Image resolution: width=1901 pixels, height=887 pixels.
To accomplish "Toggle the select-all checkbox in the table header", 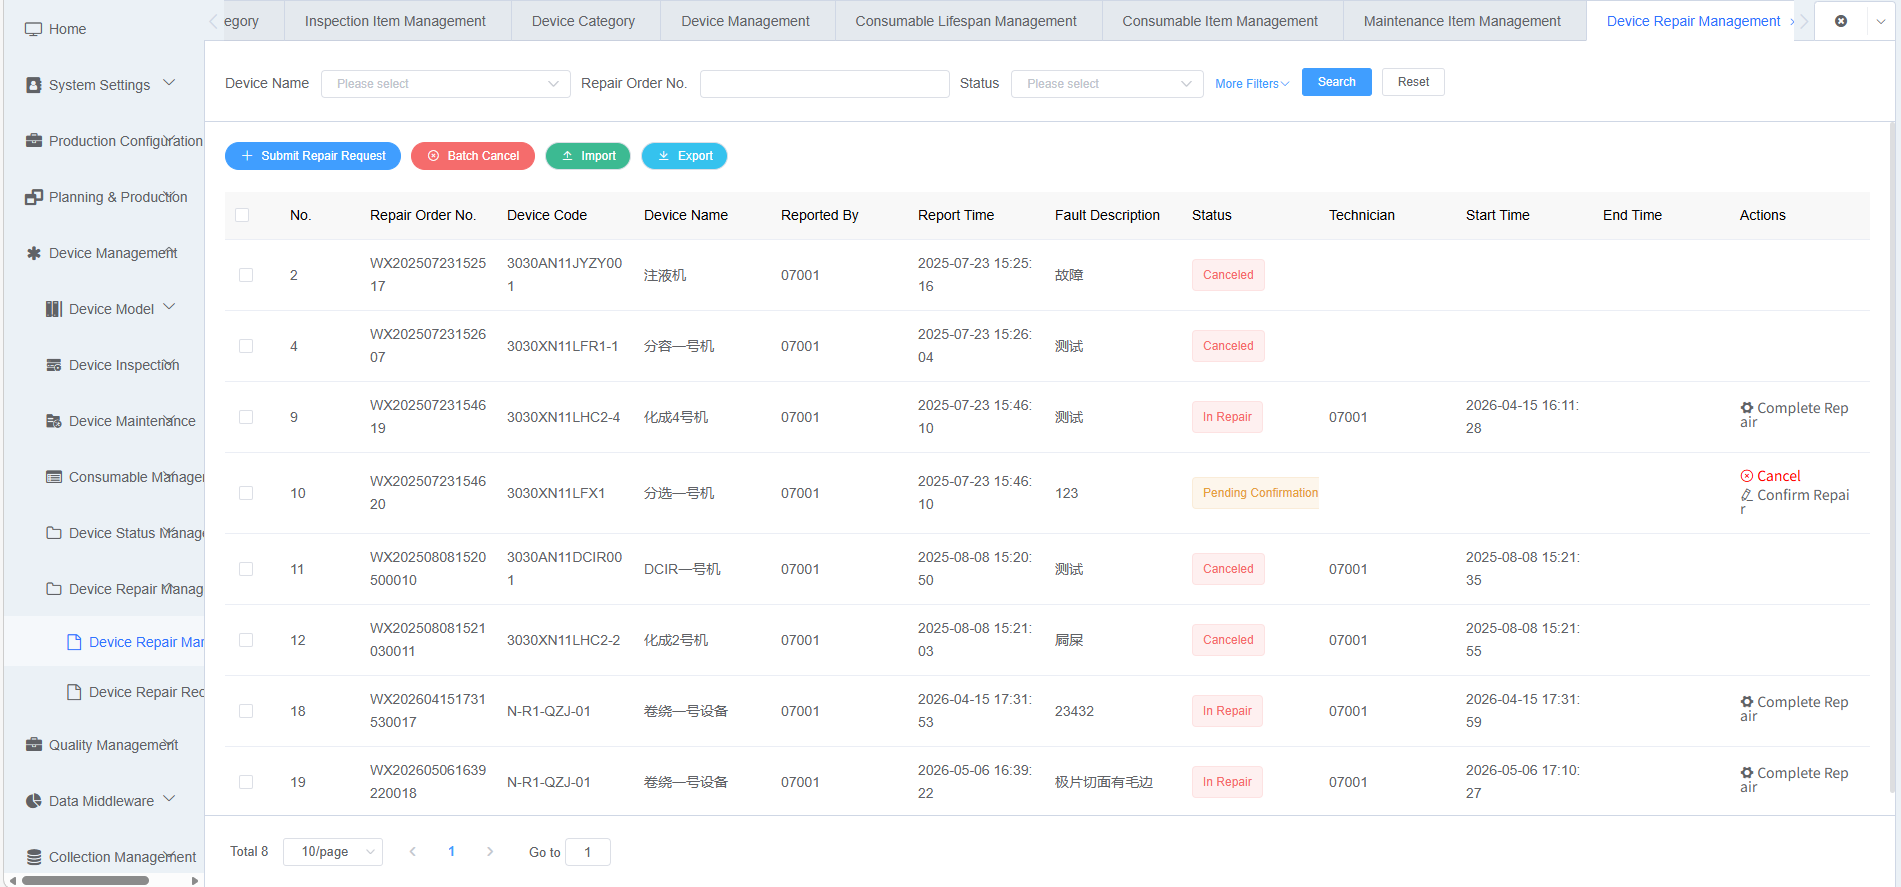I will 242,215.
